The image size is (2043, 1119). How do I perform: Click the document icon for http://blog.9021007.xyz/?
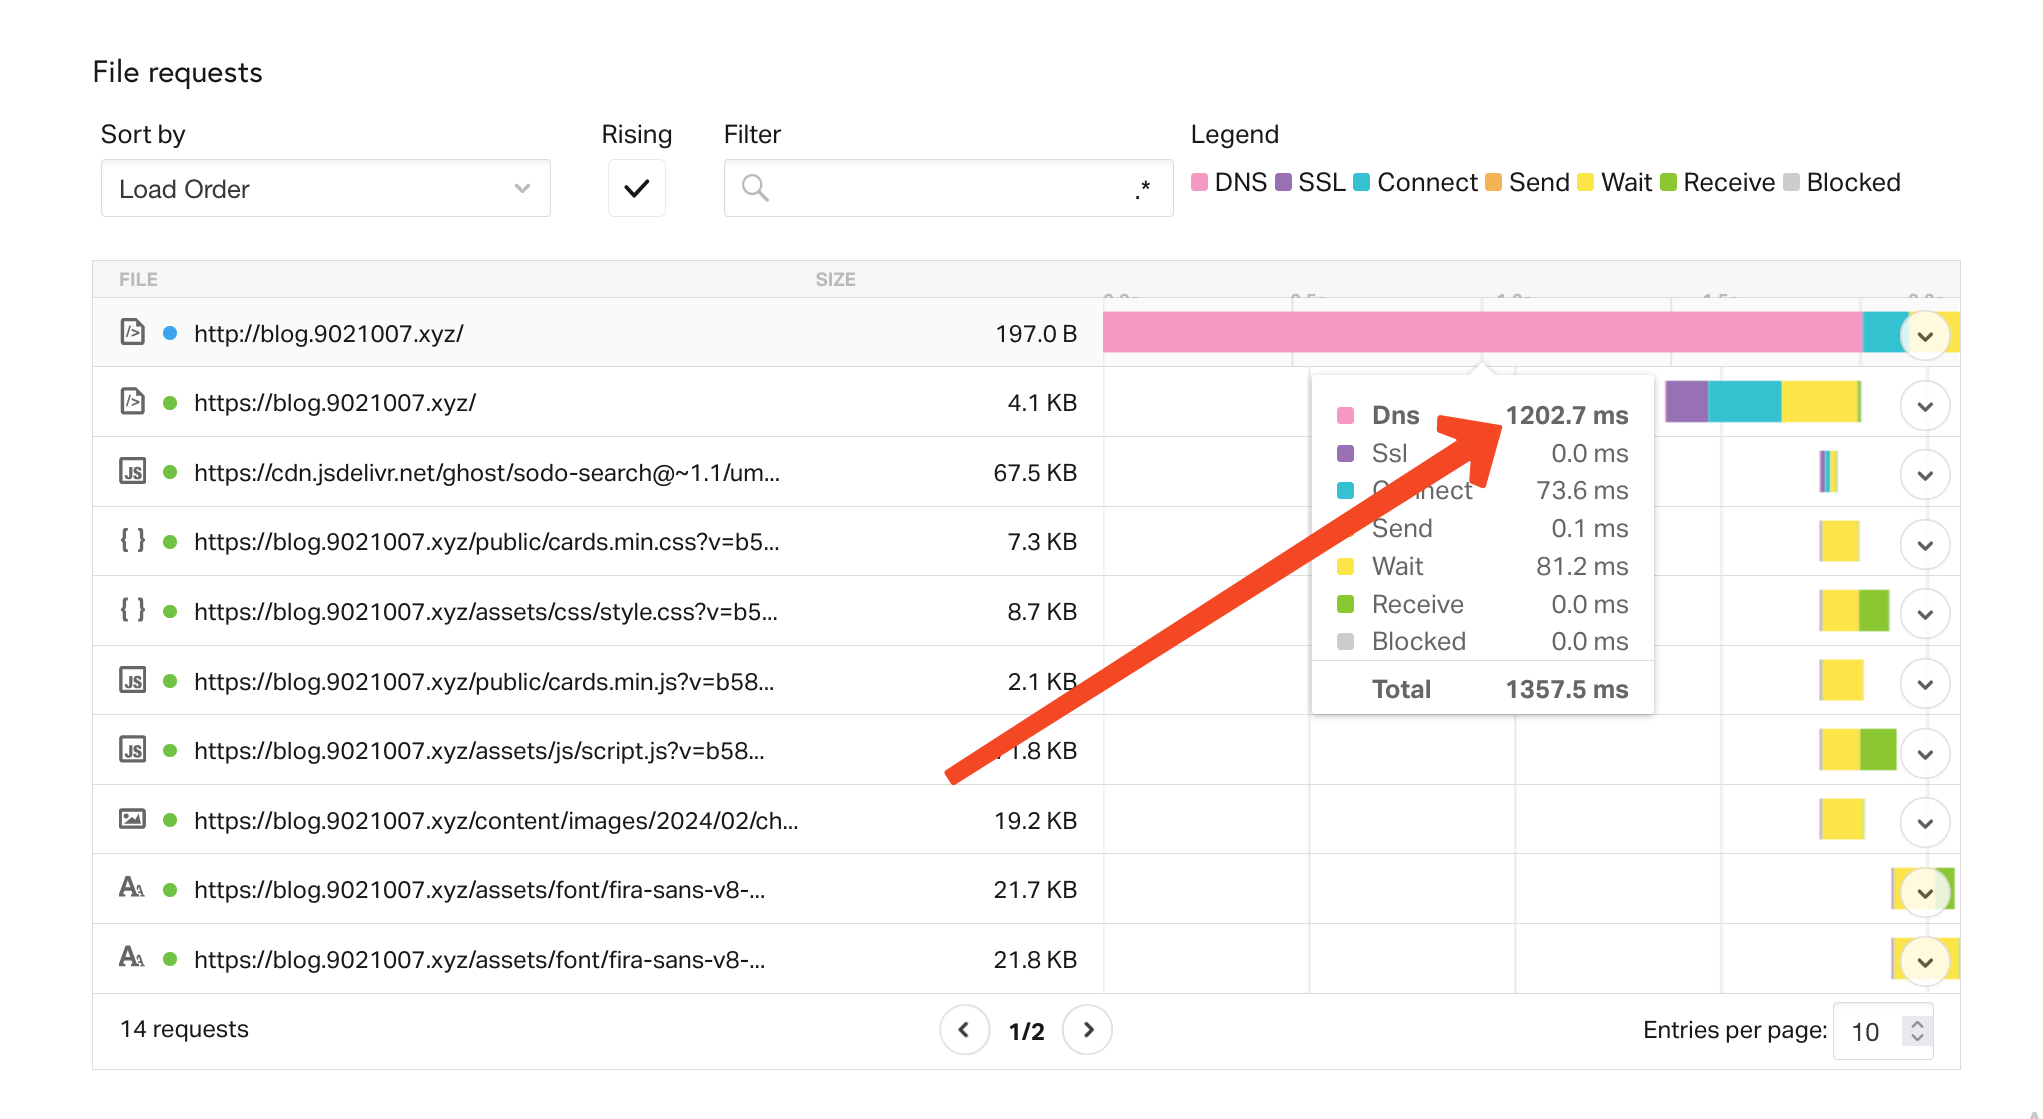point(132,332)
